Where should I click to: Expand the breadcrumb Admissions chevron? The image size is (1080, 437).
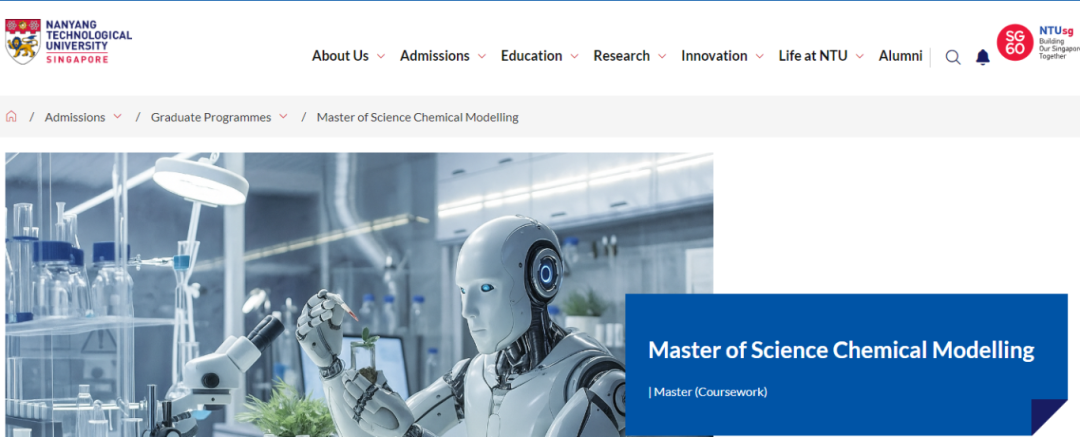click(117, 116)
